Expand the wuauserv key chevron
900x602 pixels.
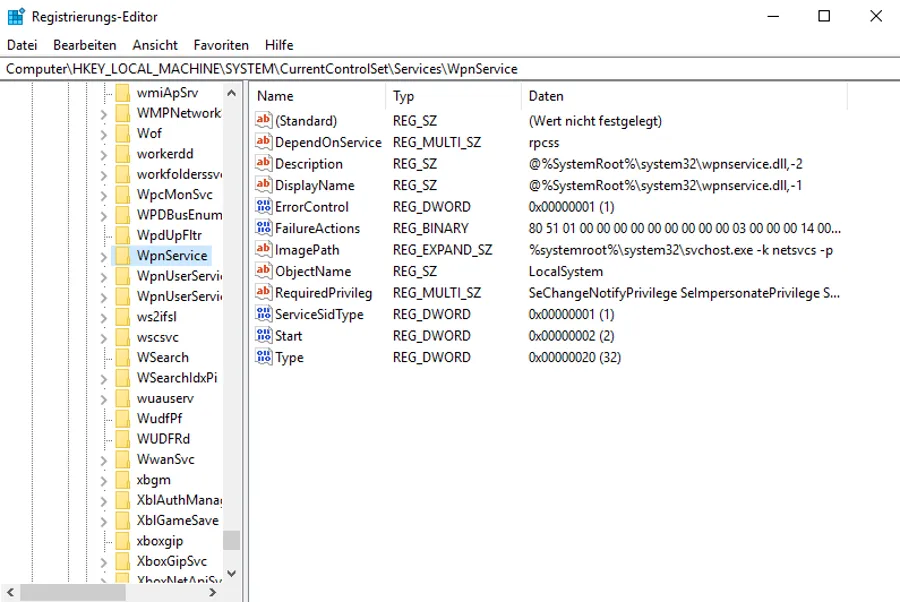(103, 399)
